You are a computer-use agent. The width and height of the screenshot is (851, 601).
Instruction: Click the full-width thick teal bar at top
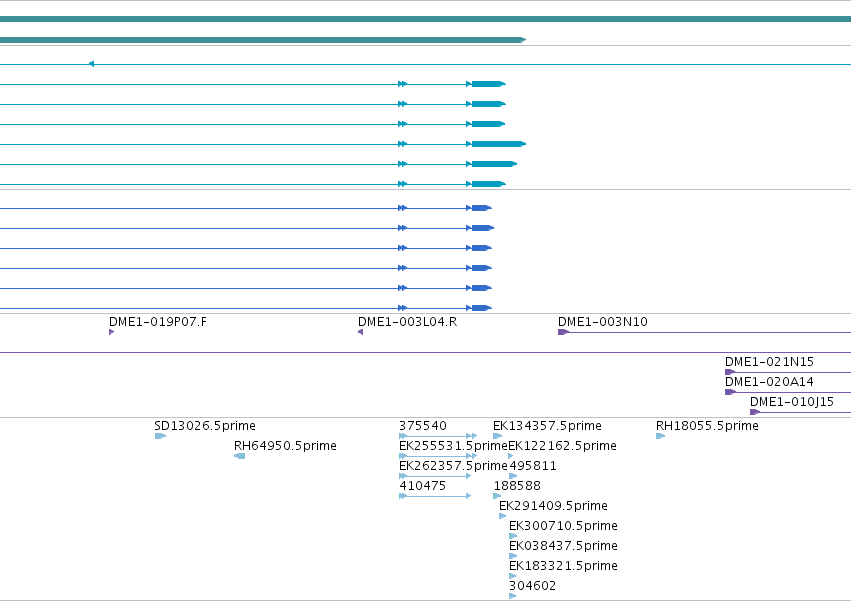point(426,19)
